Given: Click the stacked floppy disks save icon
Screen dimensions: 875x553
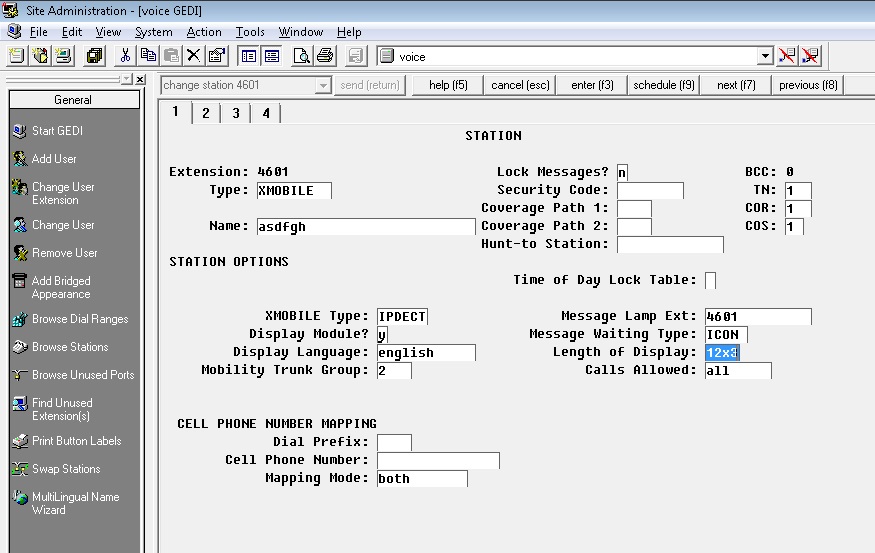Looking at the screenshot, I should [x=95, y=56].
